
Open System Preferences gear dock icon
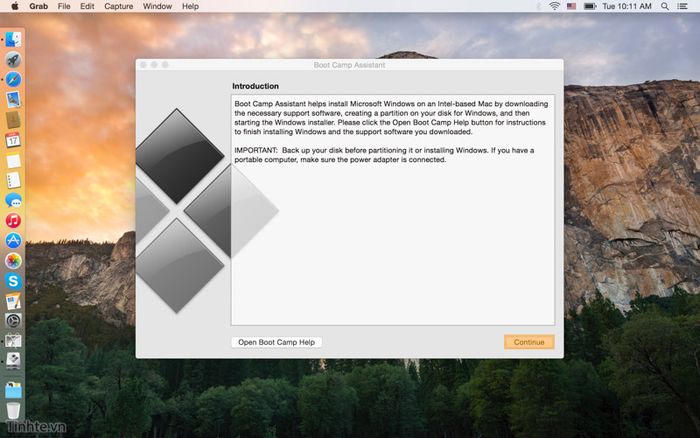pos(13,321)
